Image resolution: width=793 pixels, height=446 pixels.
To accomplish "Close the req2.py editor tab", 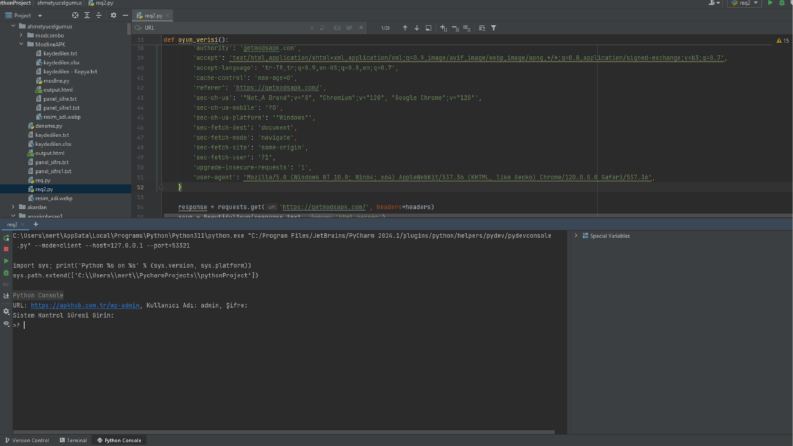I will (167, 16).
